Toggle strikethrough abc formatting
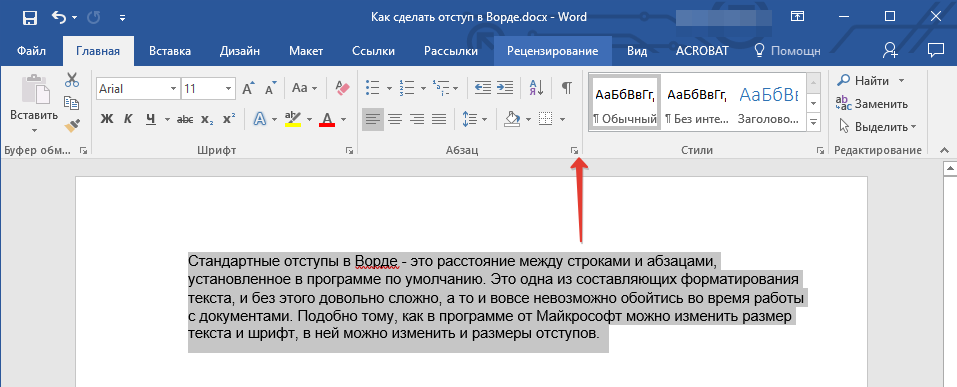The image size is (957, 387). coord(185,119)
